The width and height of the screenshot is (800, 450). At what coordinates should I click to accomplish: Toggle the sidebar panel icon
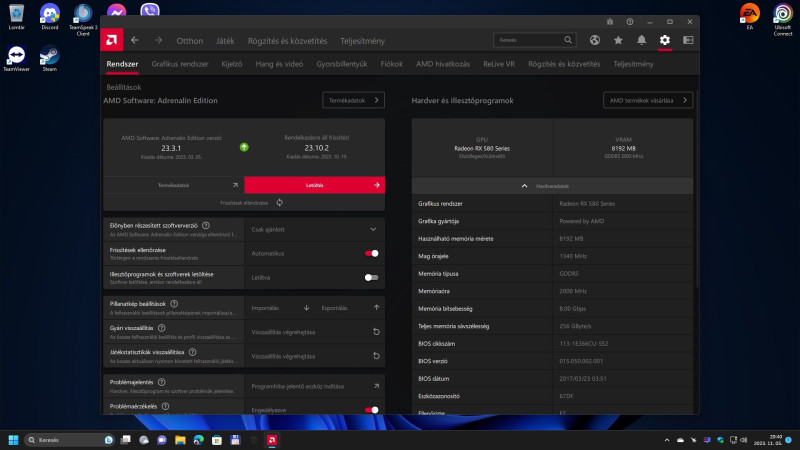[x=688, y=40]
